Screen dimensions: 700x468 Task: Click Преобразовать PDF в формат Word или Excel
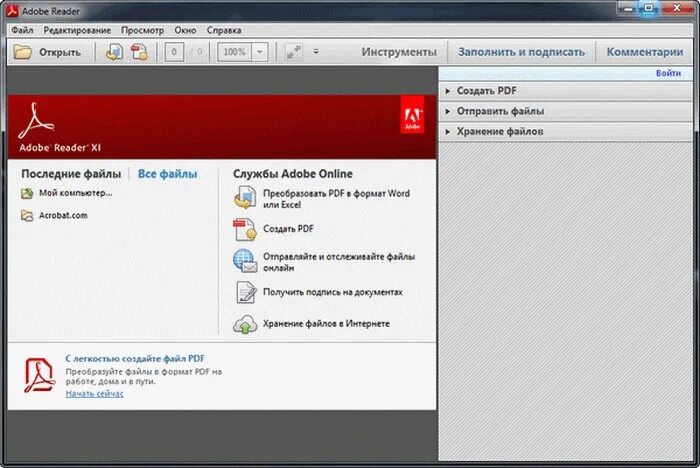[336, 199]
